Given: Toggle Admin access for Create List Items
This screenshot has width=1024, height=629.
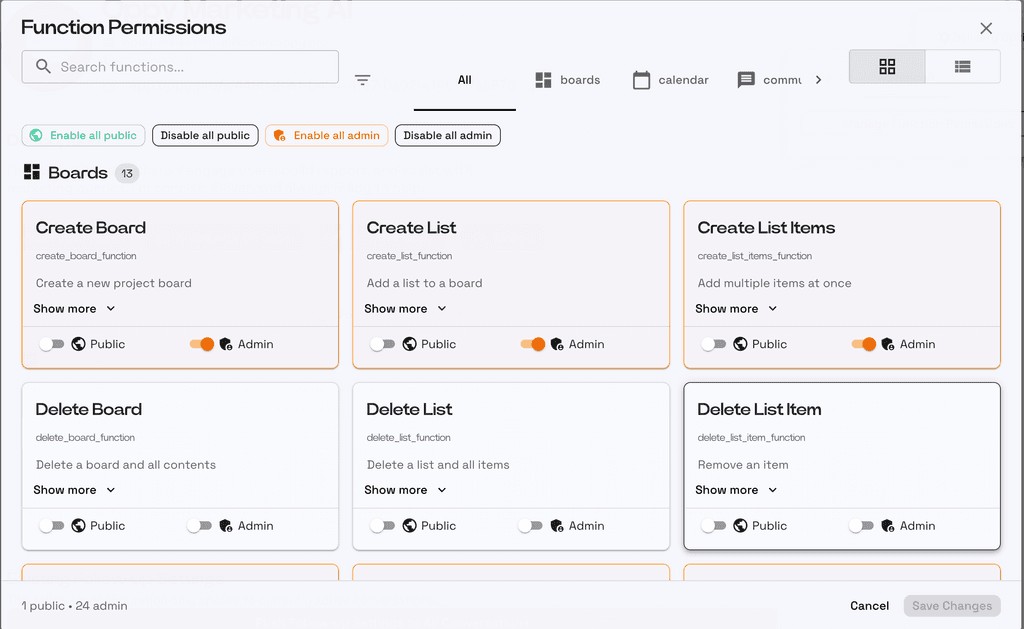Looking at the screenshot, I should point(864,344).
